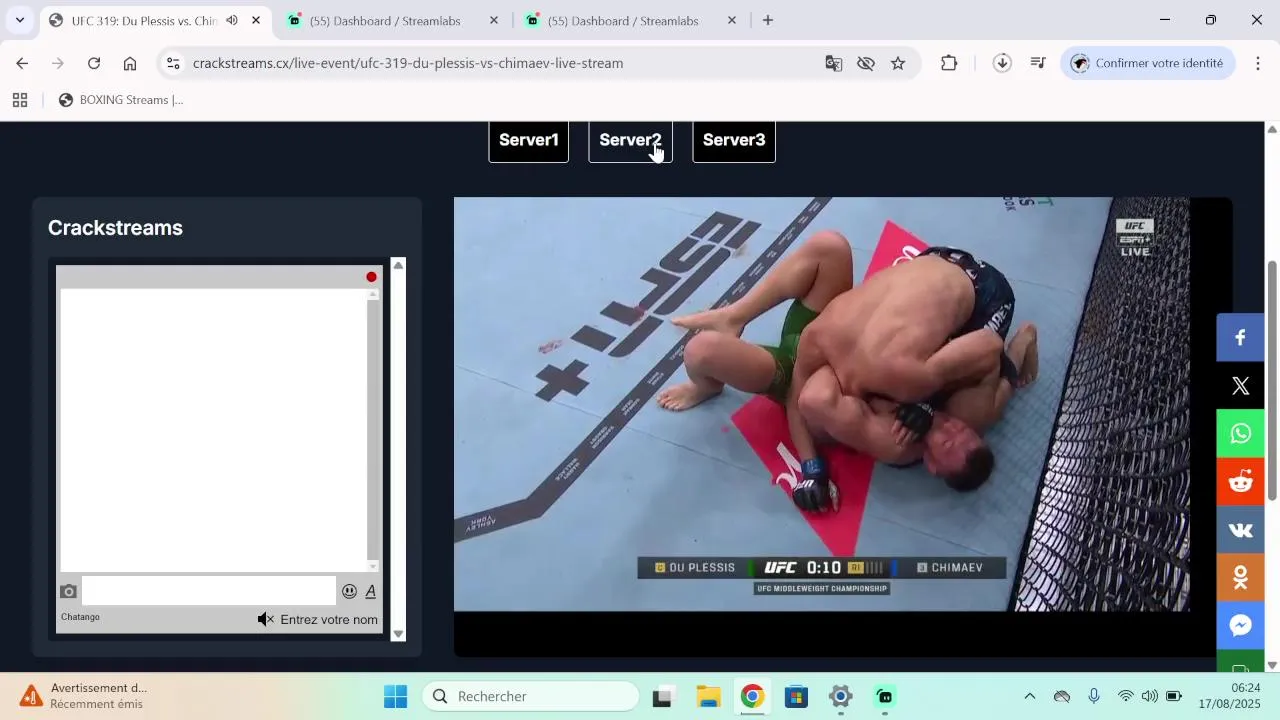Share on VK icon
Screen dimensions: 1280x720
click(1240, 530)
